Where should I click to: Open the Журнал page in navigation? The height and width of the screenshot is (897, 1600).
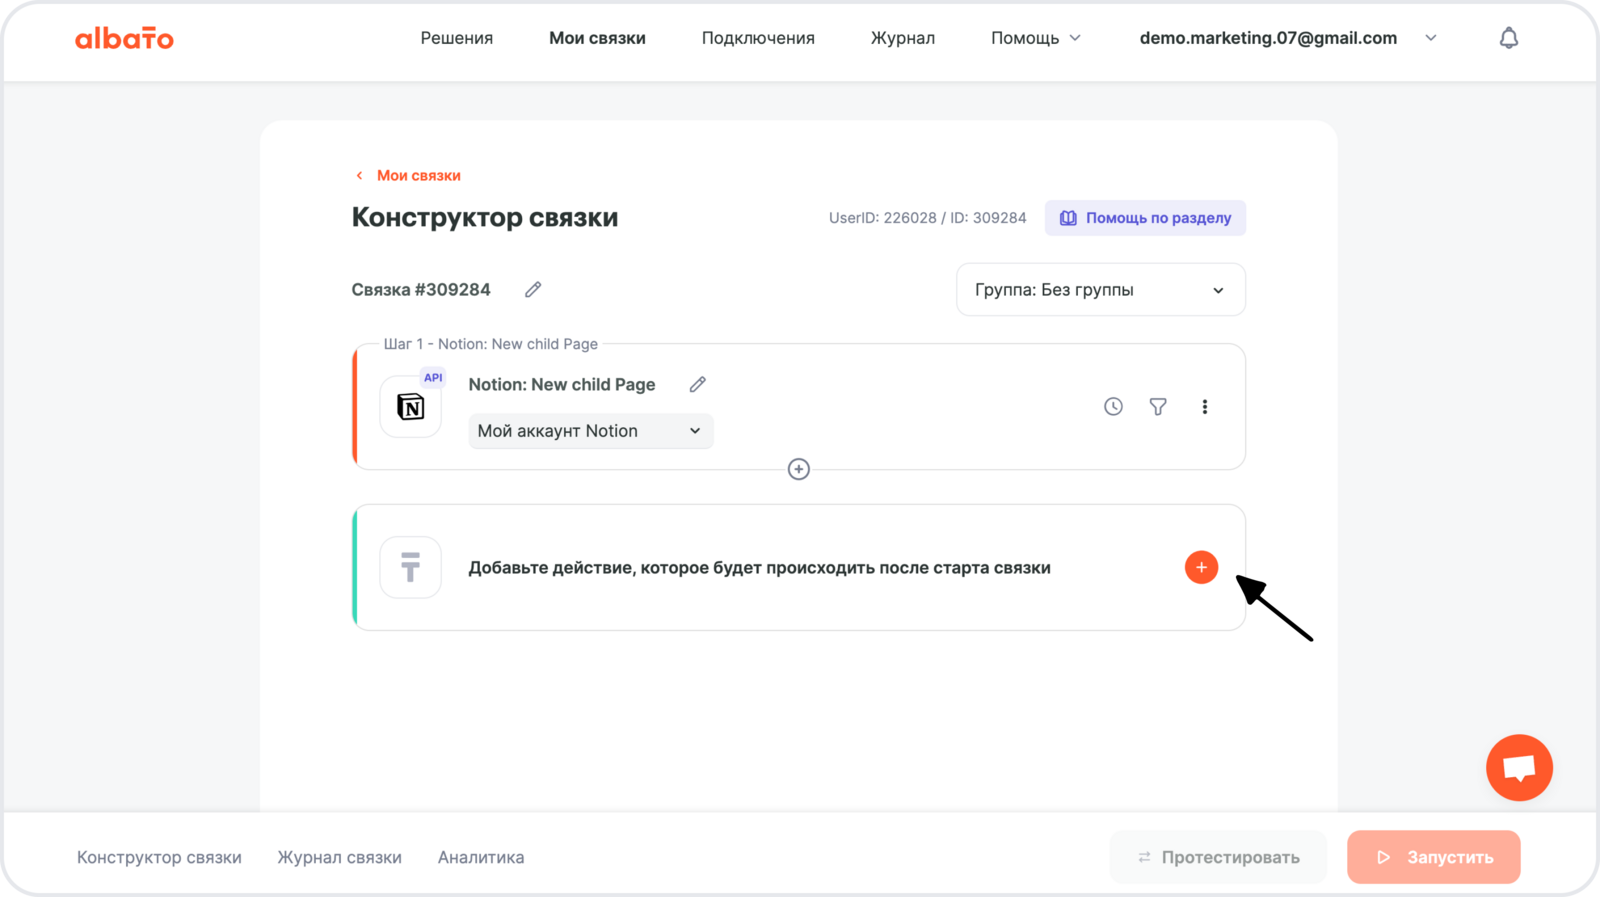(902, 38)
